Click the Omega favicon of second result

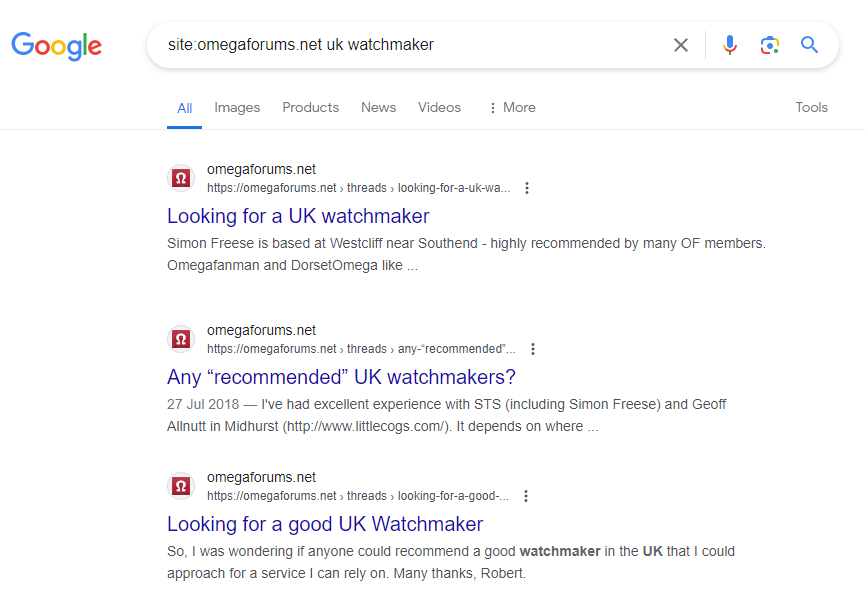[x=181, y=339]
